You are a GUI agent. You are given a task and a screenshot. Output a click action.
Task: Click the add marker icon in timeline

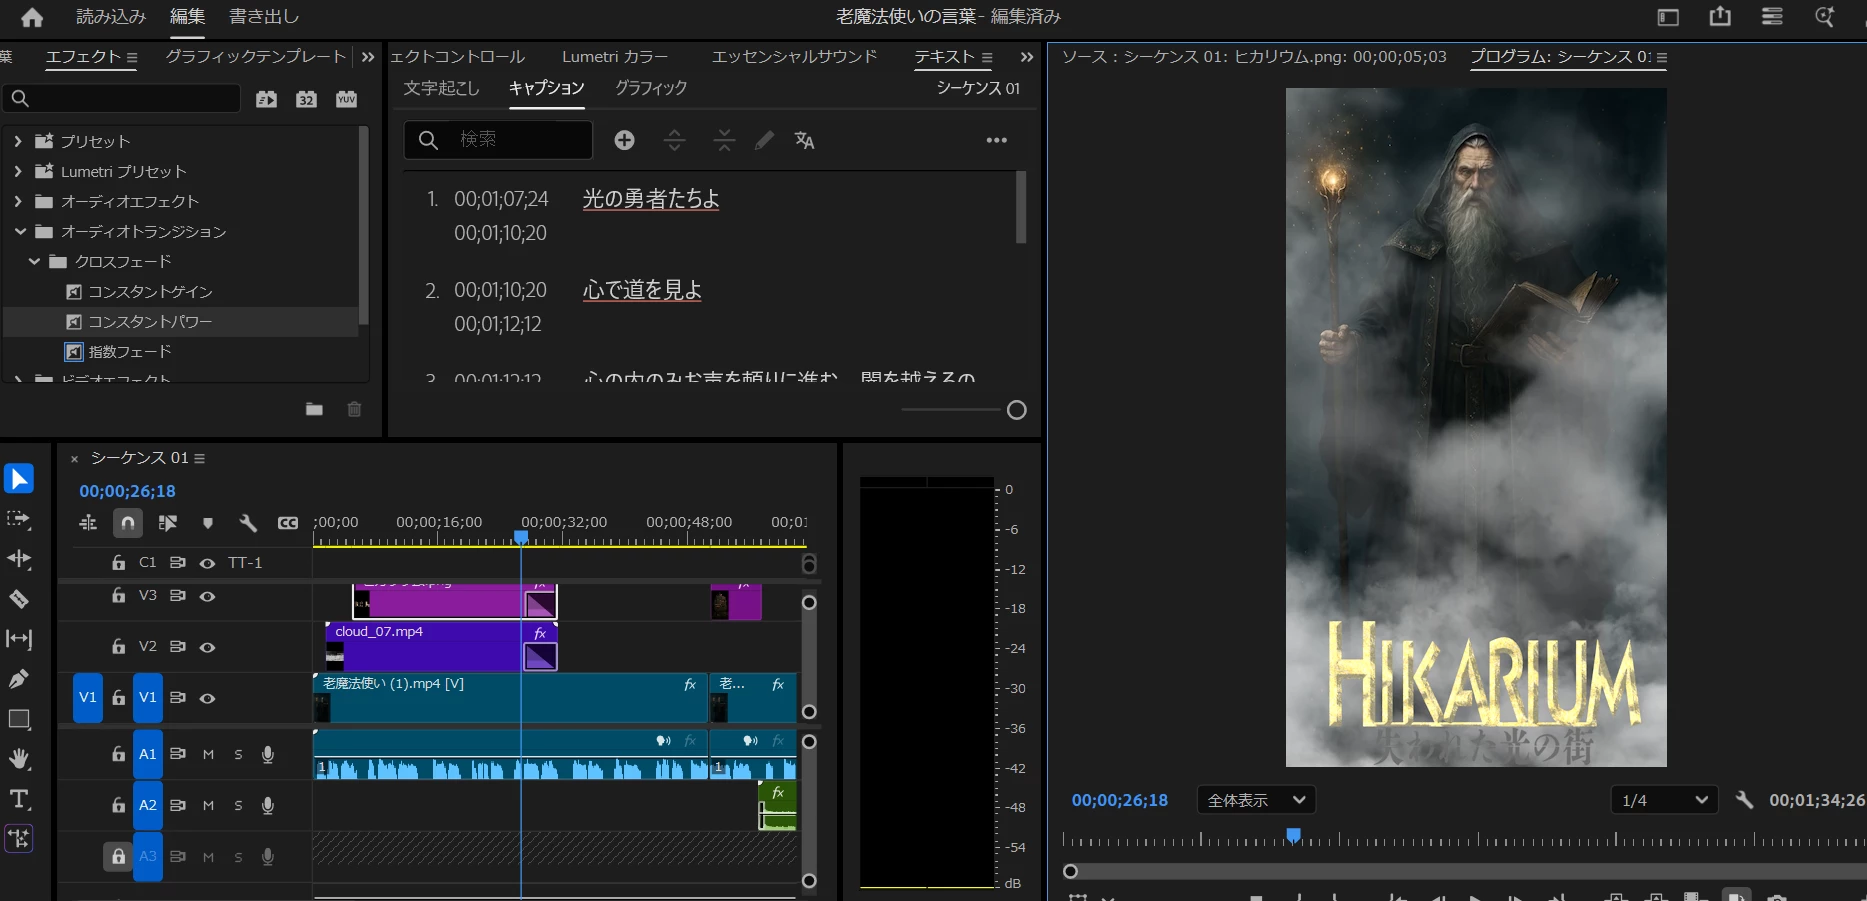(208, 523)
